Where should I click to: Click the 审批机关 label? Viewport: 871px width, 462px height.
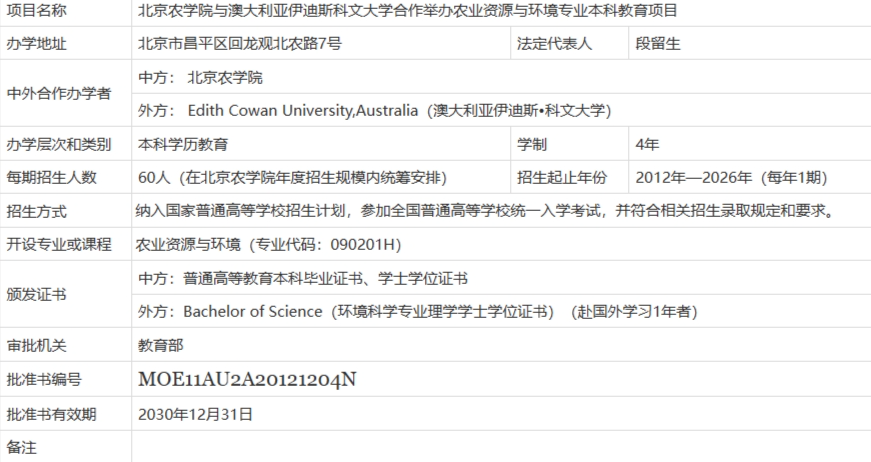click(36, 345)
